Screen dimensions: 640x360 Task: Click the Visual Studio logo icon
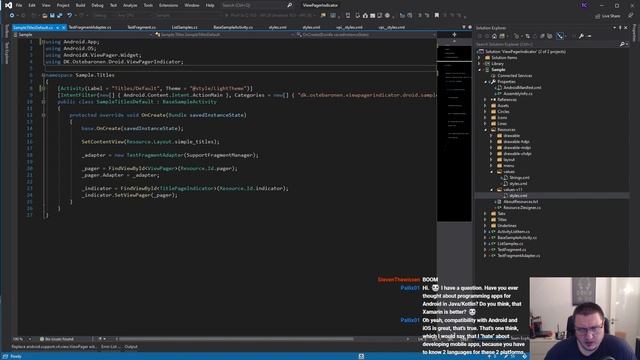tap(8, 5)
